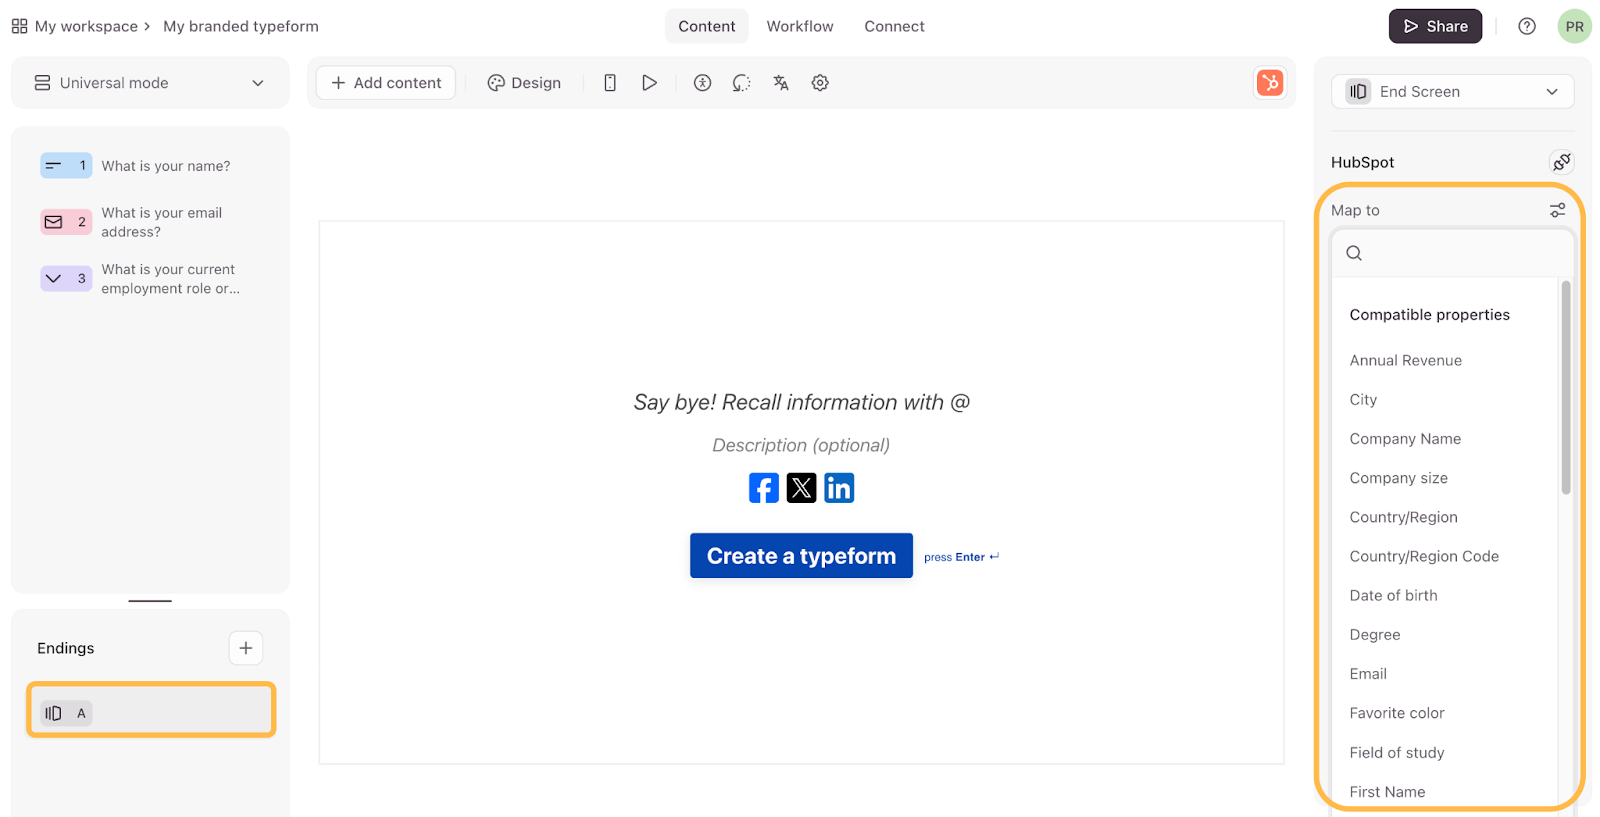This screenshot has width=1600, height=817.
Task: Select question 1 short text icon
Action: coord(66,166)
